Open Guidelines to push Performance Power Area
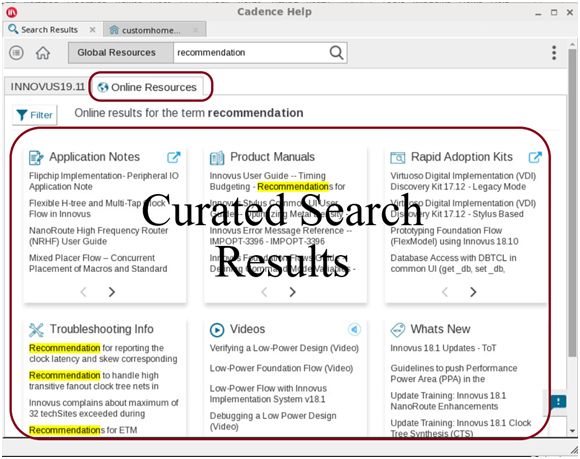This screenshot has width=580, height=459. [x=454, y=374]
